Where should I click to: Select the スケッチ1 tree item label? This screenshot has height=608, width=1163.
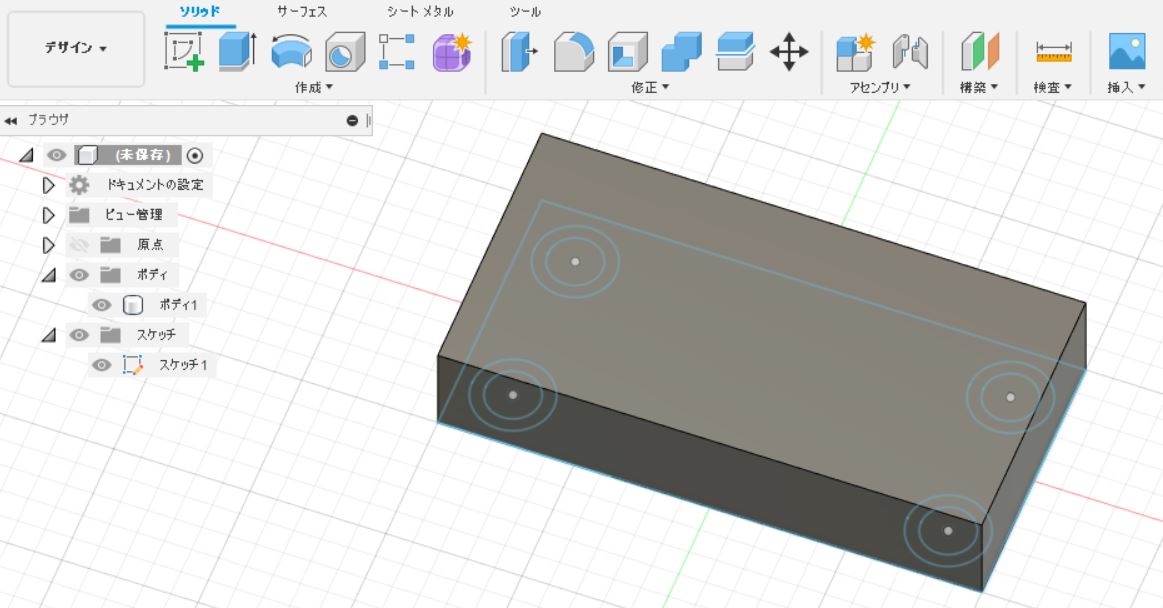coord(183,365)
